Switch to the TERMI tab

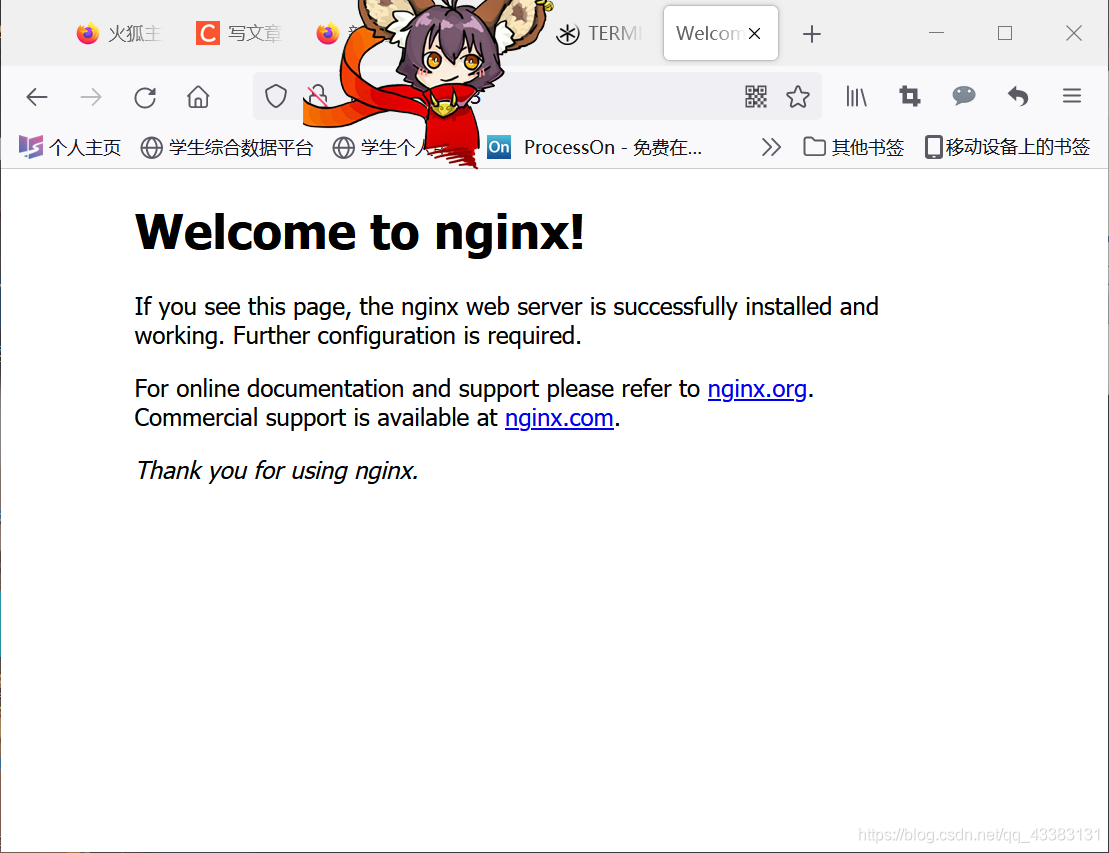(x=600, y=33)
